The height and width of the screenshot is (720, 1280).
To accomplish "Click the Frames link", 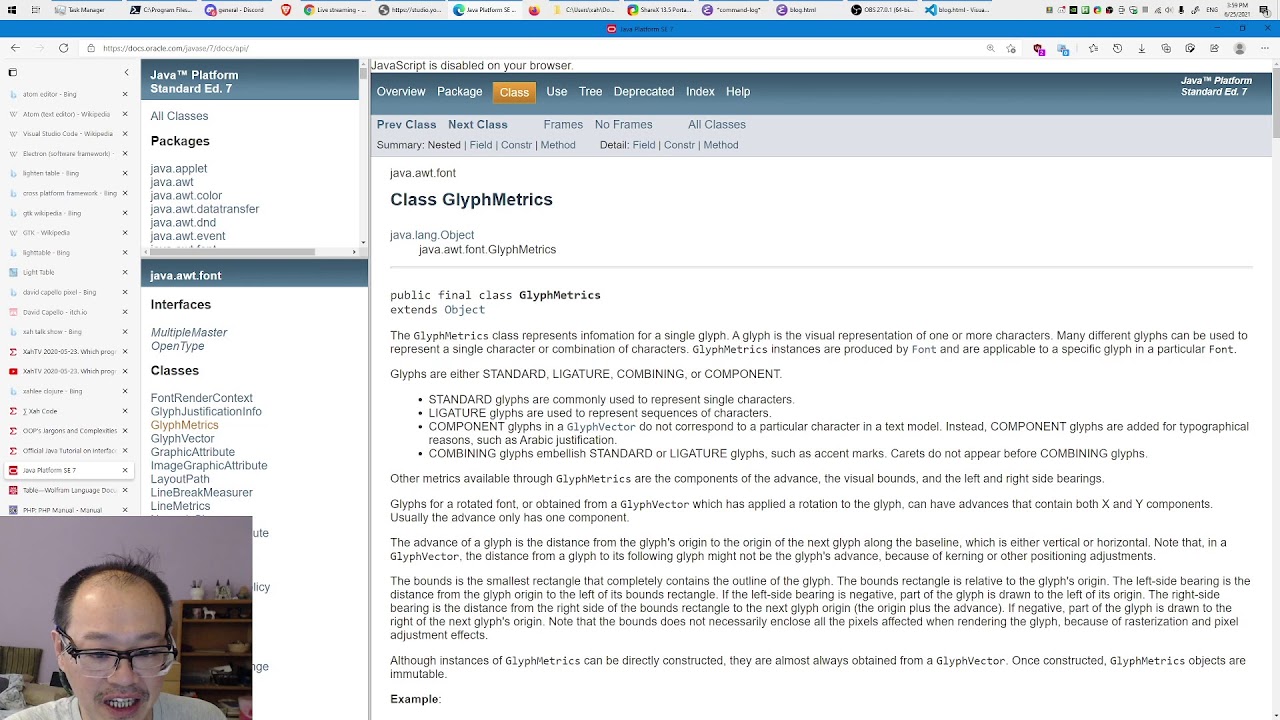I will [563, 125].
